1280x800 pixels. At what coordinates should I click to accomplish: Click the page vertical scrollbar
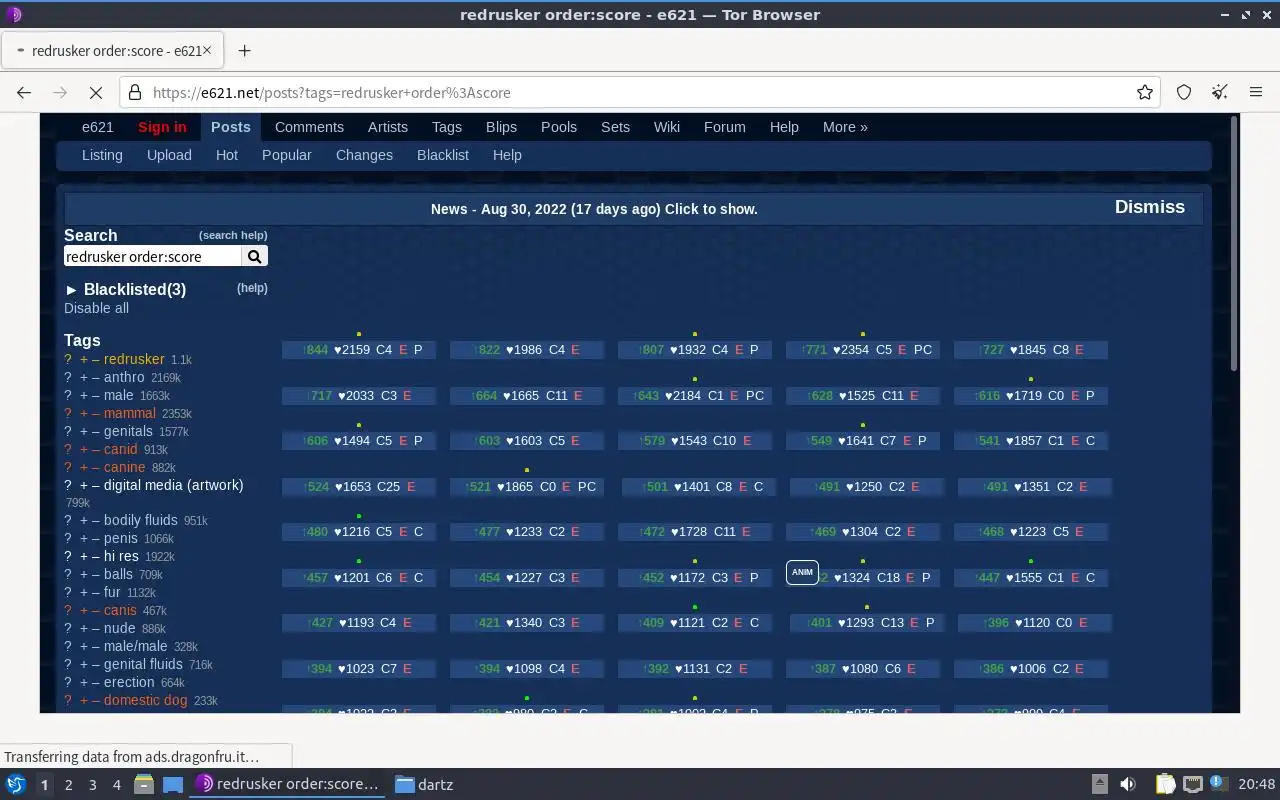tap(1234, 245)
